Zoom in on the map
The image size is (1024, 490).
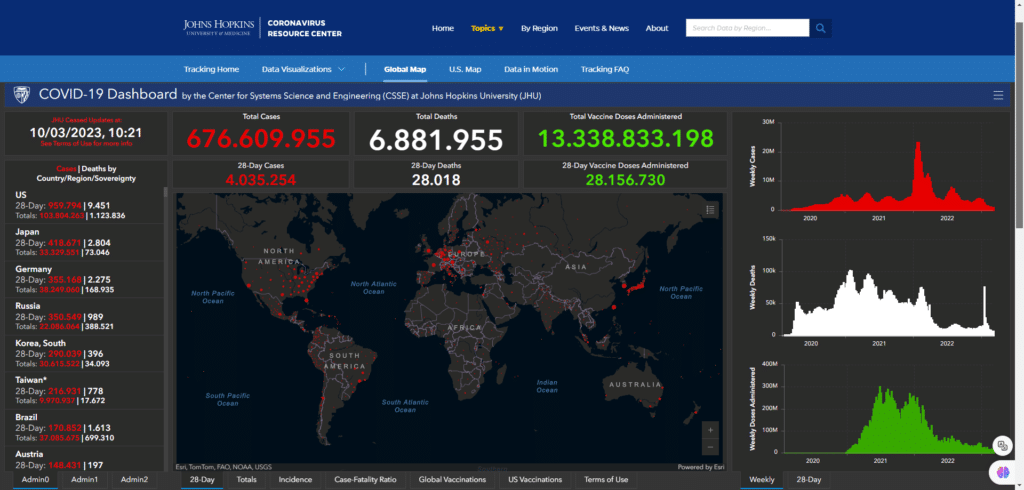pos(710,429)
